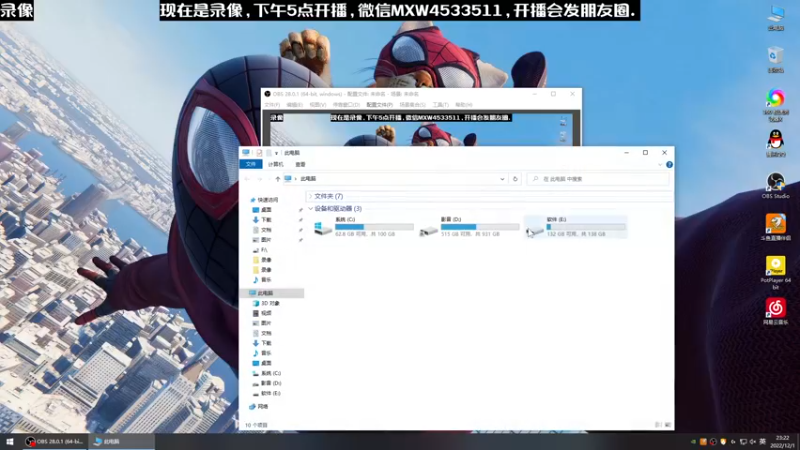Open the 影音 (D:) drive in the main pane
Screen dimensions: 800x450
click(469, 227)
